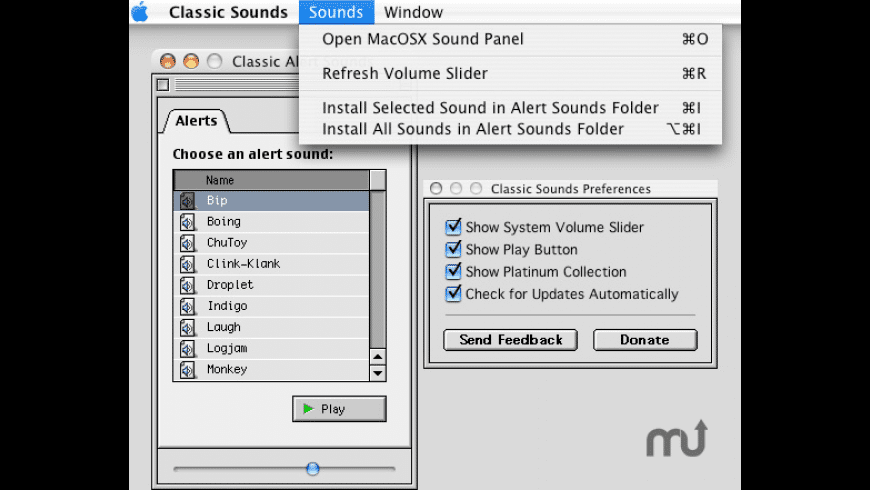Disable Show System Volume Slider
Image resolution: width=870 pixels, height=490 pixels.
(x=453, y=226)
